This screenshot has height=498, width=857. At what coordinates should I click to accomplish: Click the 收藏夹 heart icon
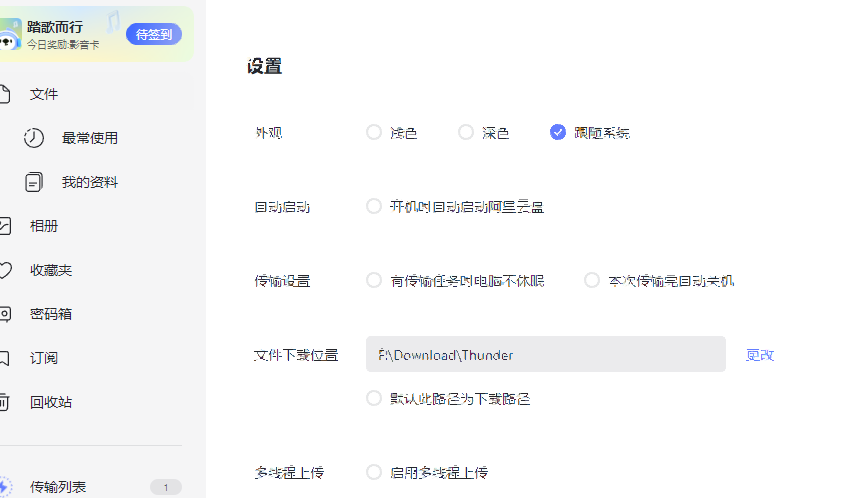coord(5,270)
